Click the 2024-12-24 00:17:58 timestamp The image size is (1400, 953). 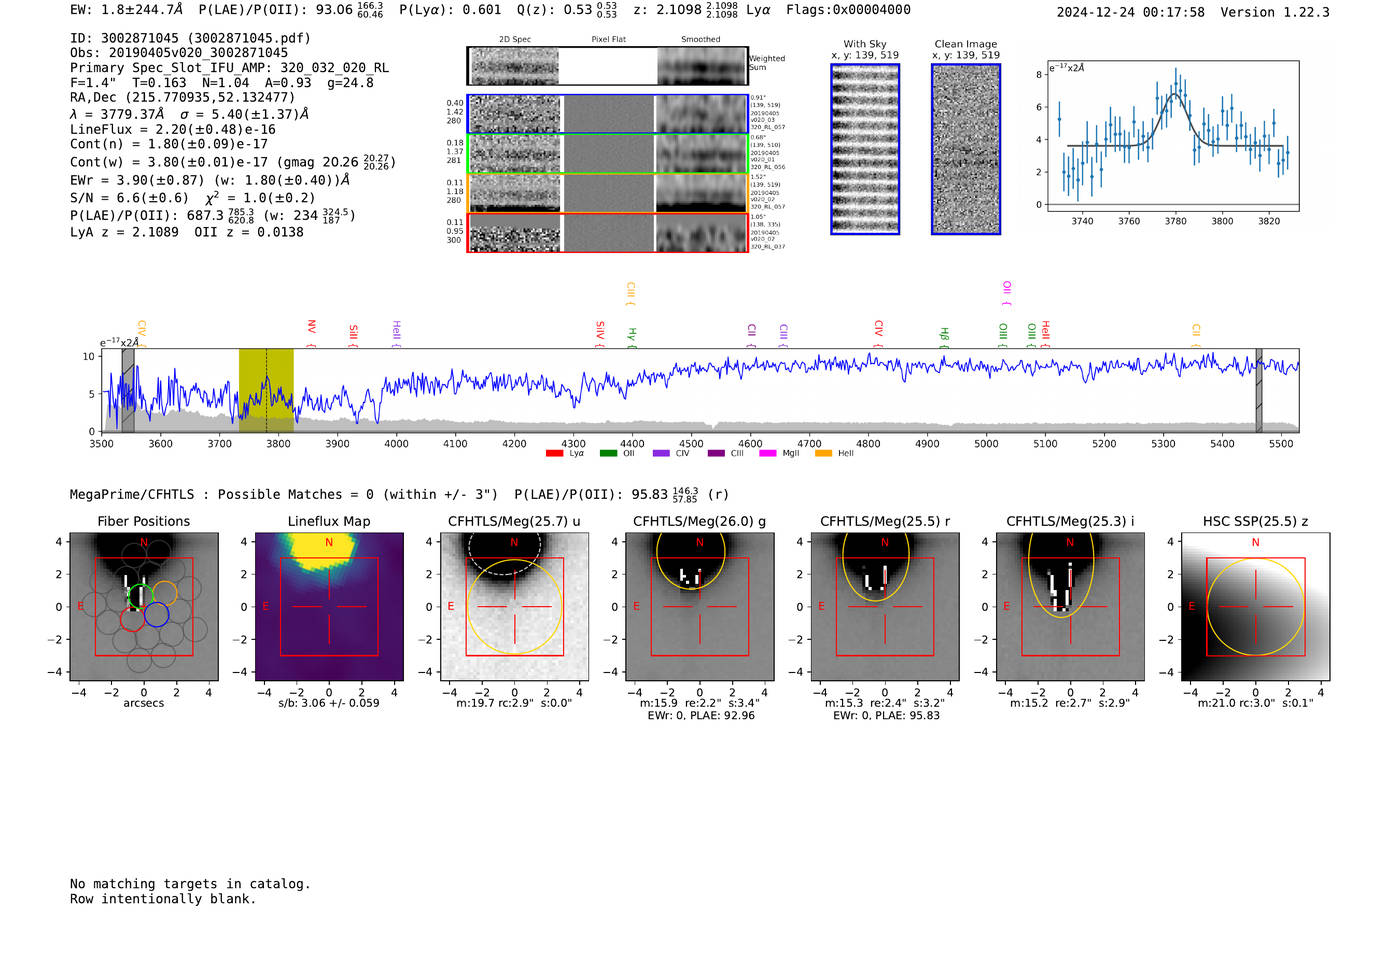(x=1131, y=12)
